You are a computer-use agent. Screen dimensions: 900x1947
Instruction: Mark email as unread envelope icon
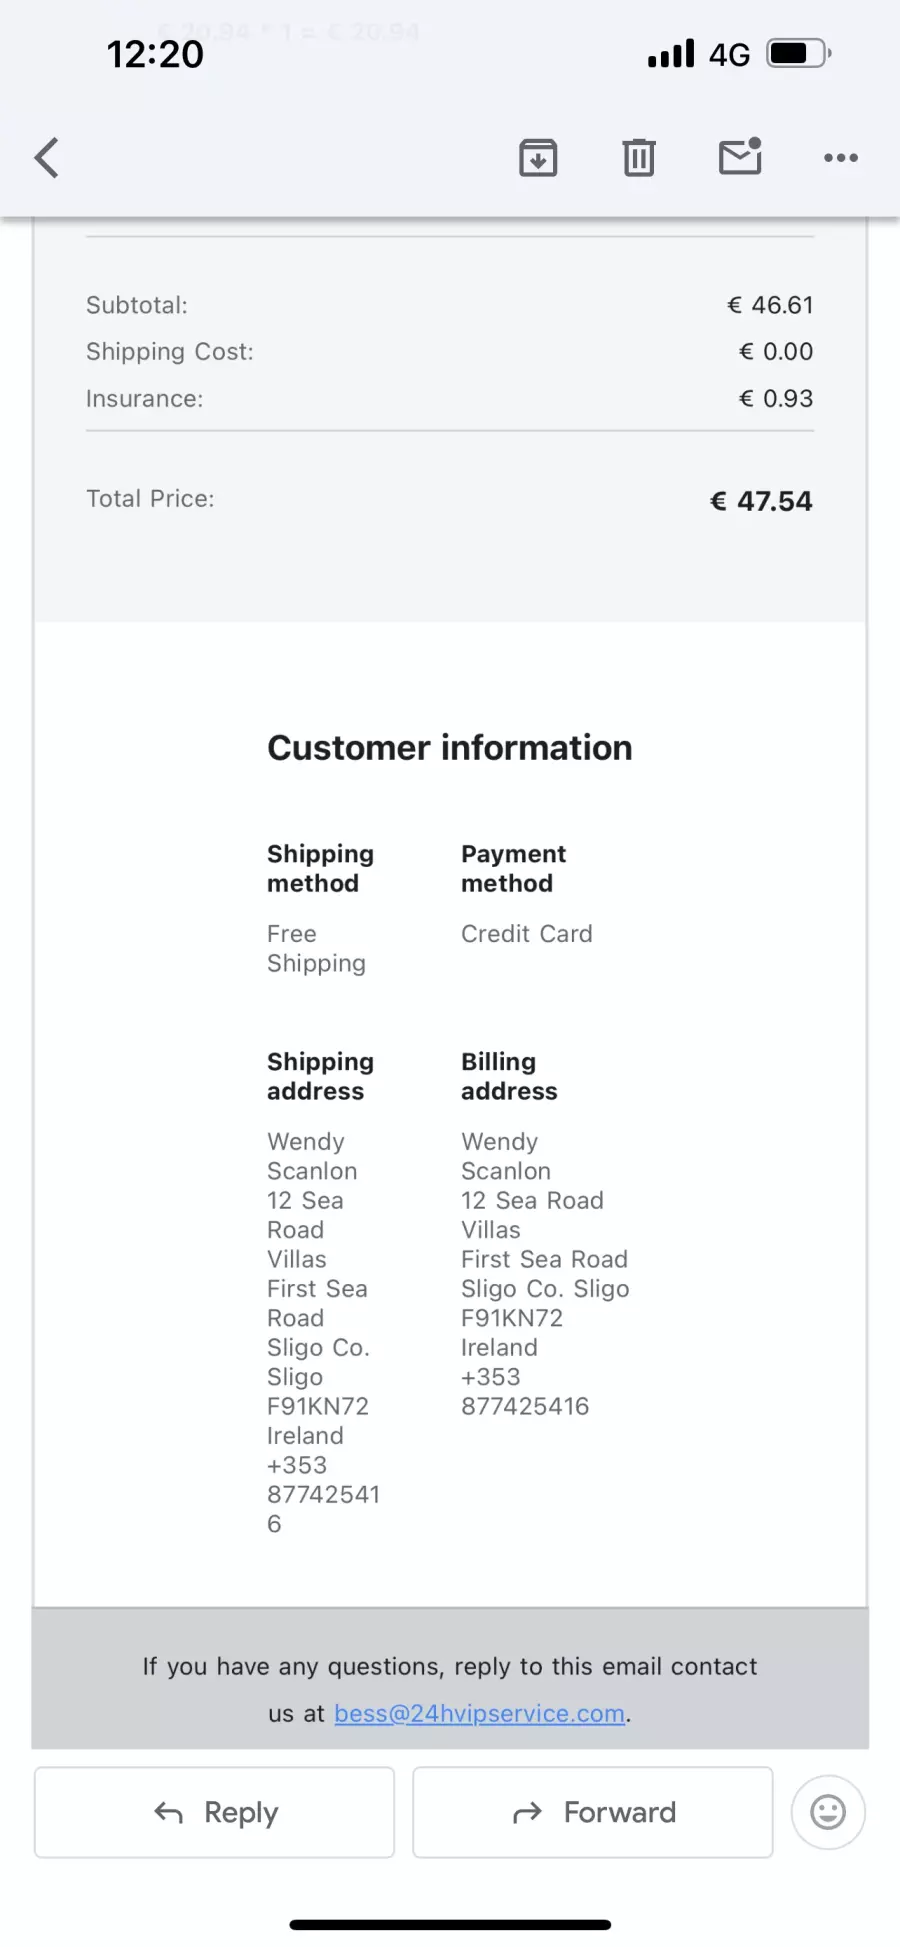pyautogui.click(x=740, y=157)
